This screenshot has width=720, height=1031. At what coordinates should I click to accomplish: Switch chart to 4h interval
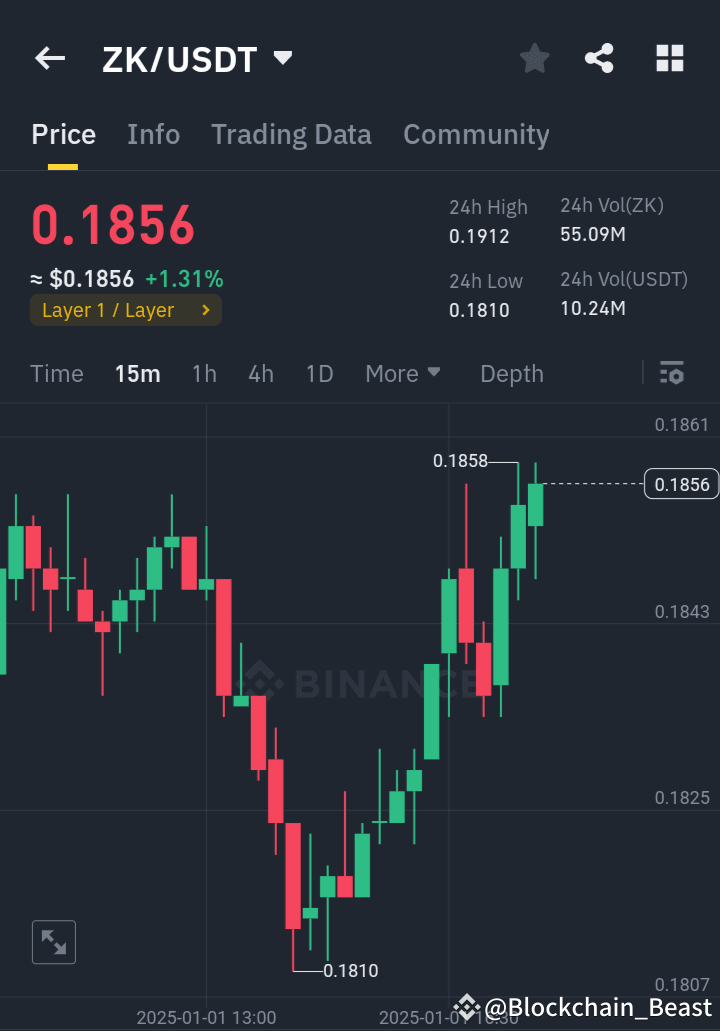261,373
